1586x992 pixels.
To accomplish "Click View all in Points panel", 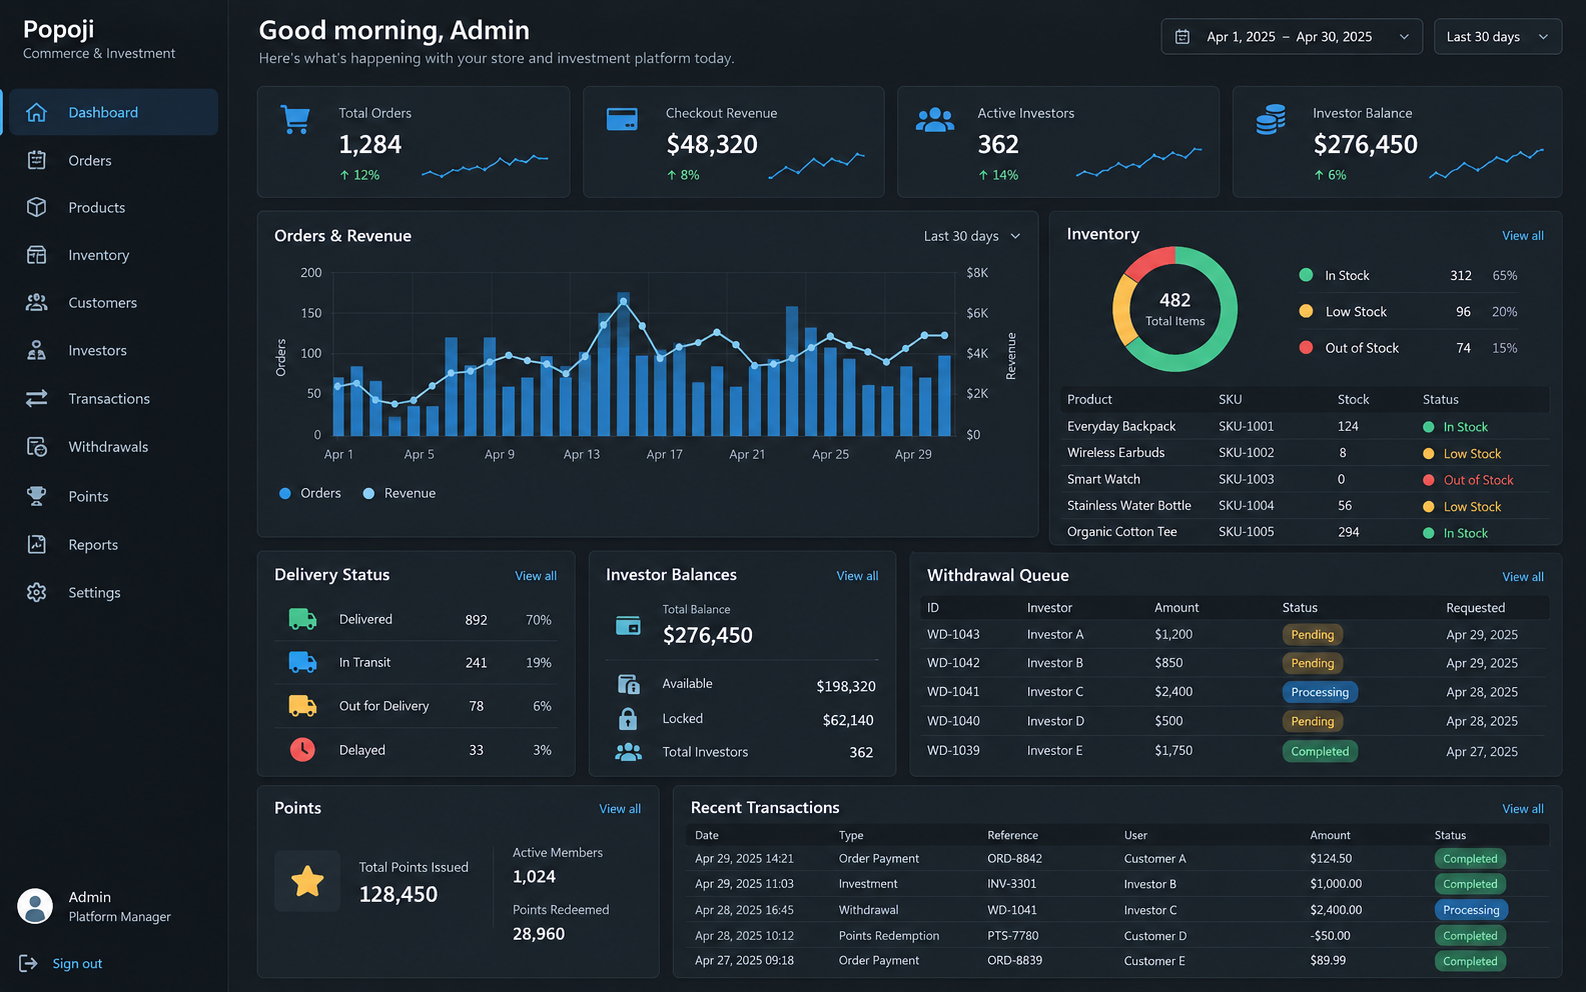I will [x=620, y=809].
